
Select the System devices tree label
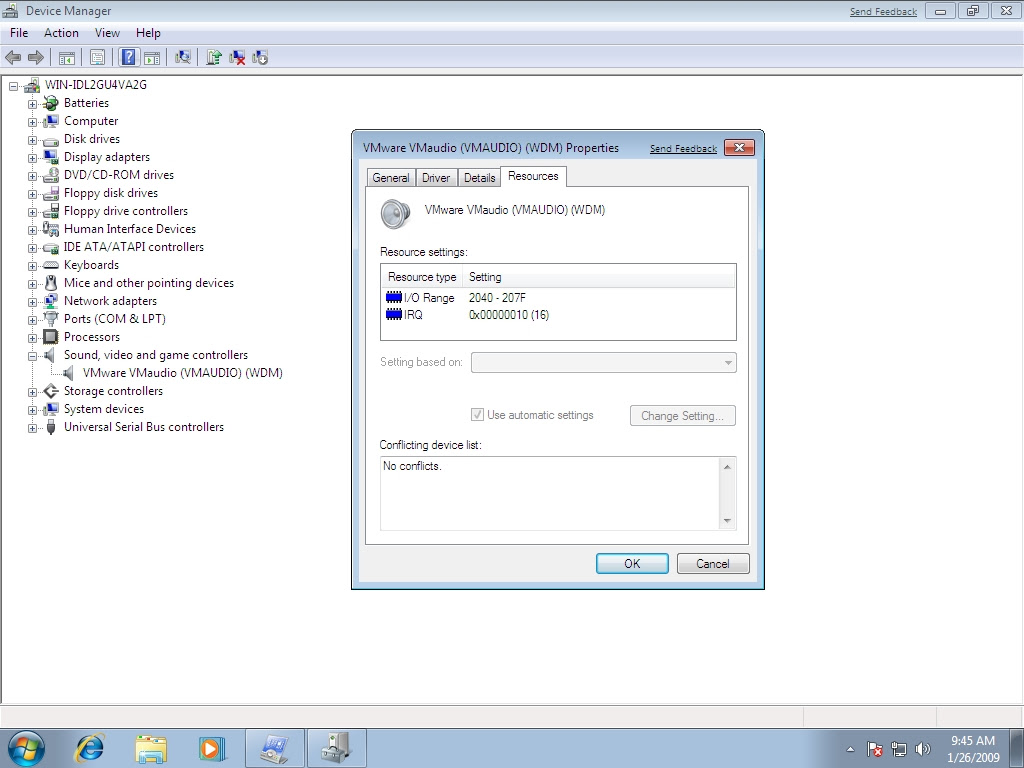(x=104, y=409)
